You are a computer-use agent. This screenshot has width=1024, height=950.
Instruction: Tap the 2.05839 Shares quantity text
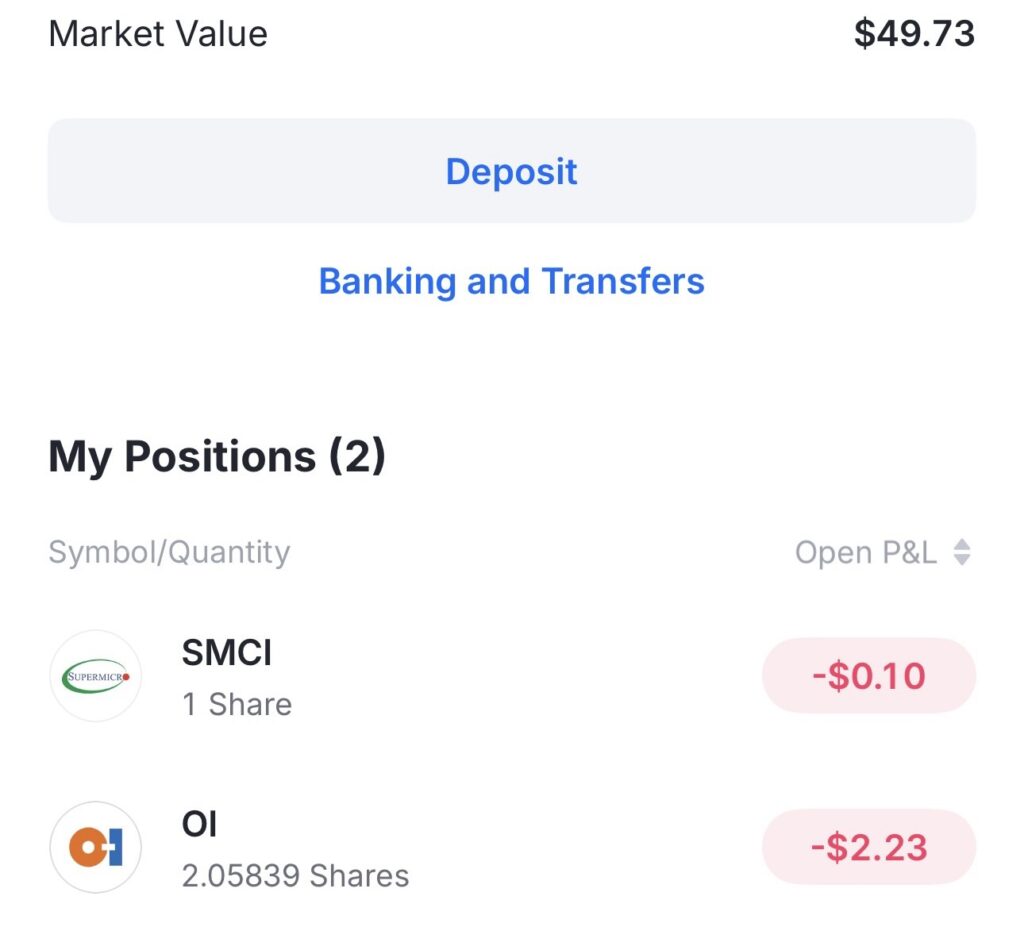point(295,876)
